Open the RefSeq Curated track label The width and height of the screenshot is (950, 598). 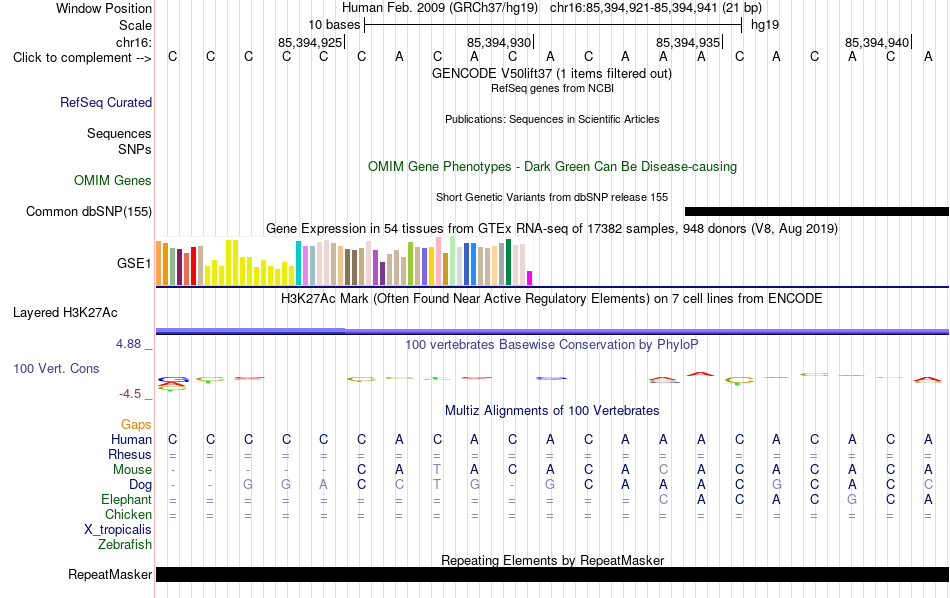click(x=106, y=102)
